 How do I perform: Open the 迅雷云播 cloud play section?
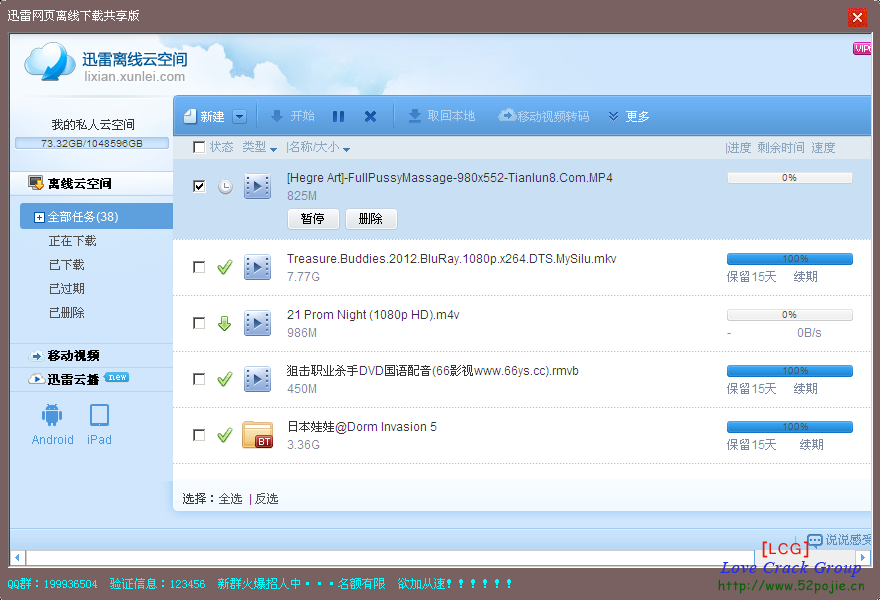pos(73,379)
